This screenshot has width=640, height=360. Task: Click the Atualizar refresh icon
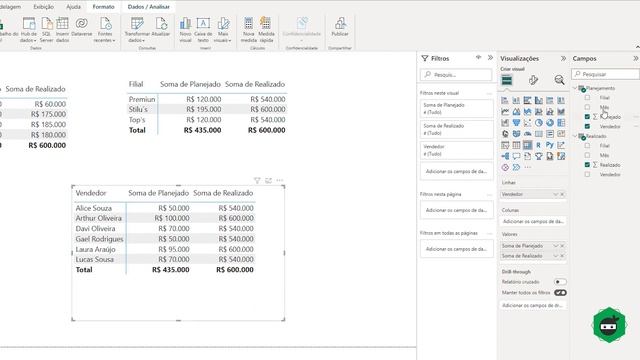click(x=161, y=27)
